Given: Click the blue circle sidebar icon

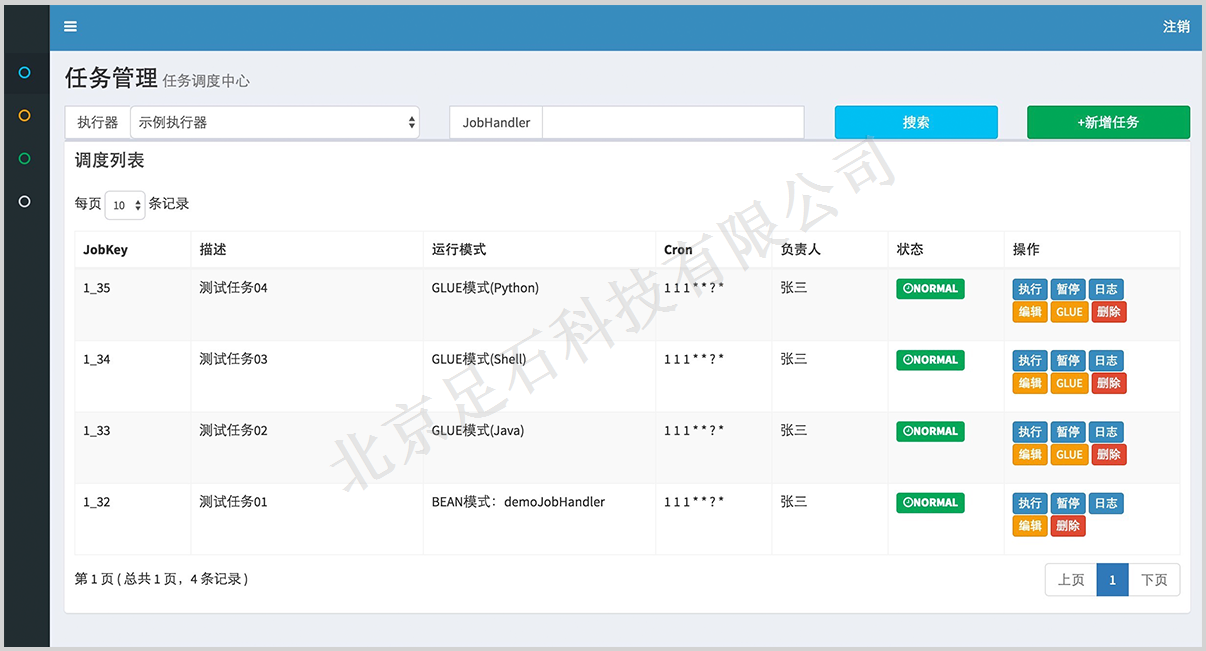Looking at the screenshot, I should pyautogui.click(x=25, y=73).
